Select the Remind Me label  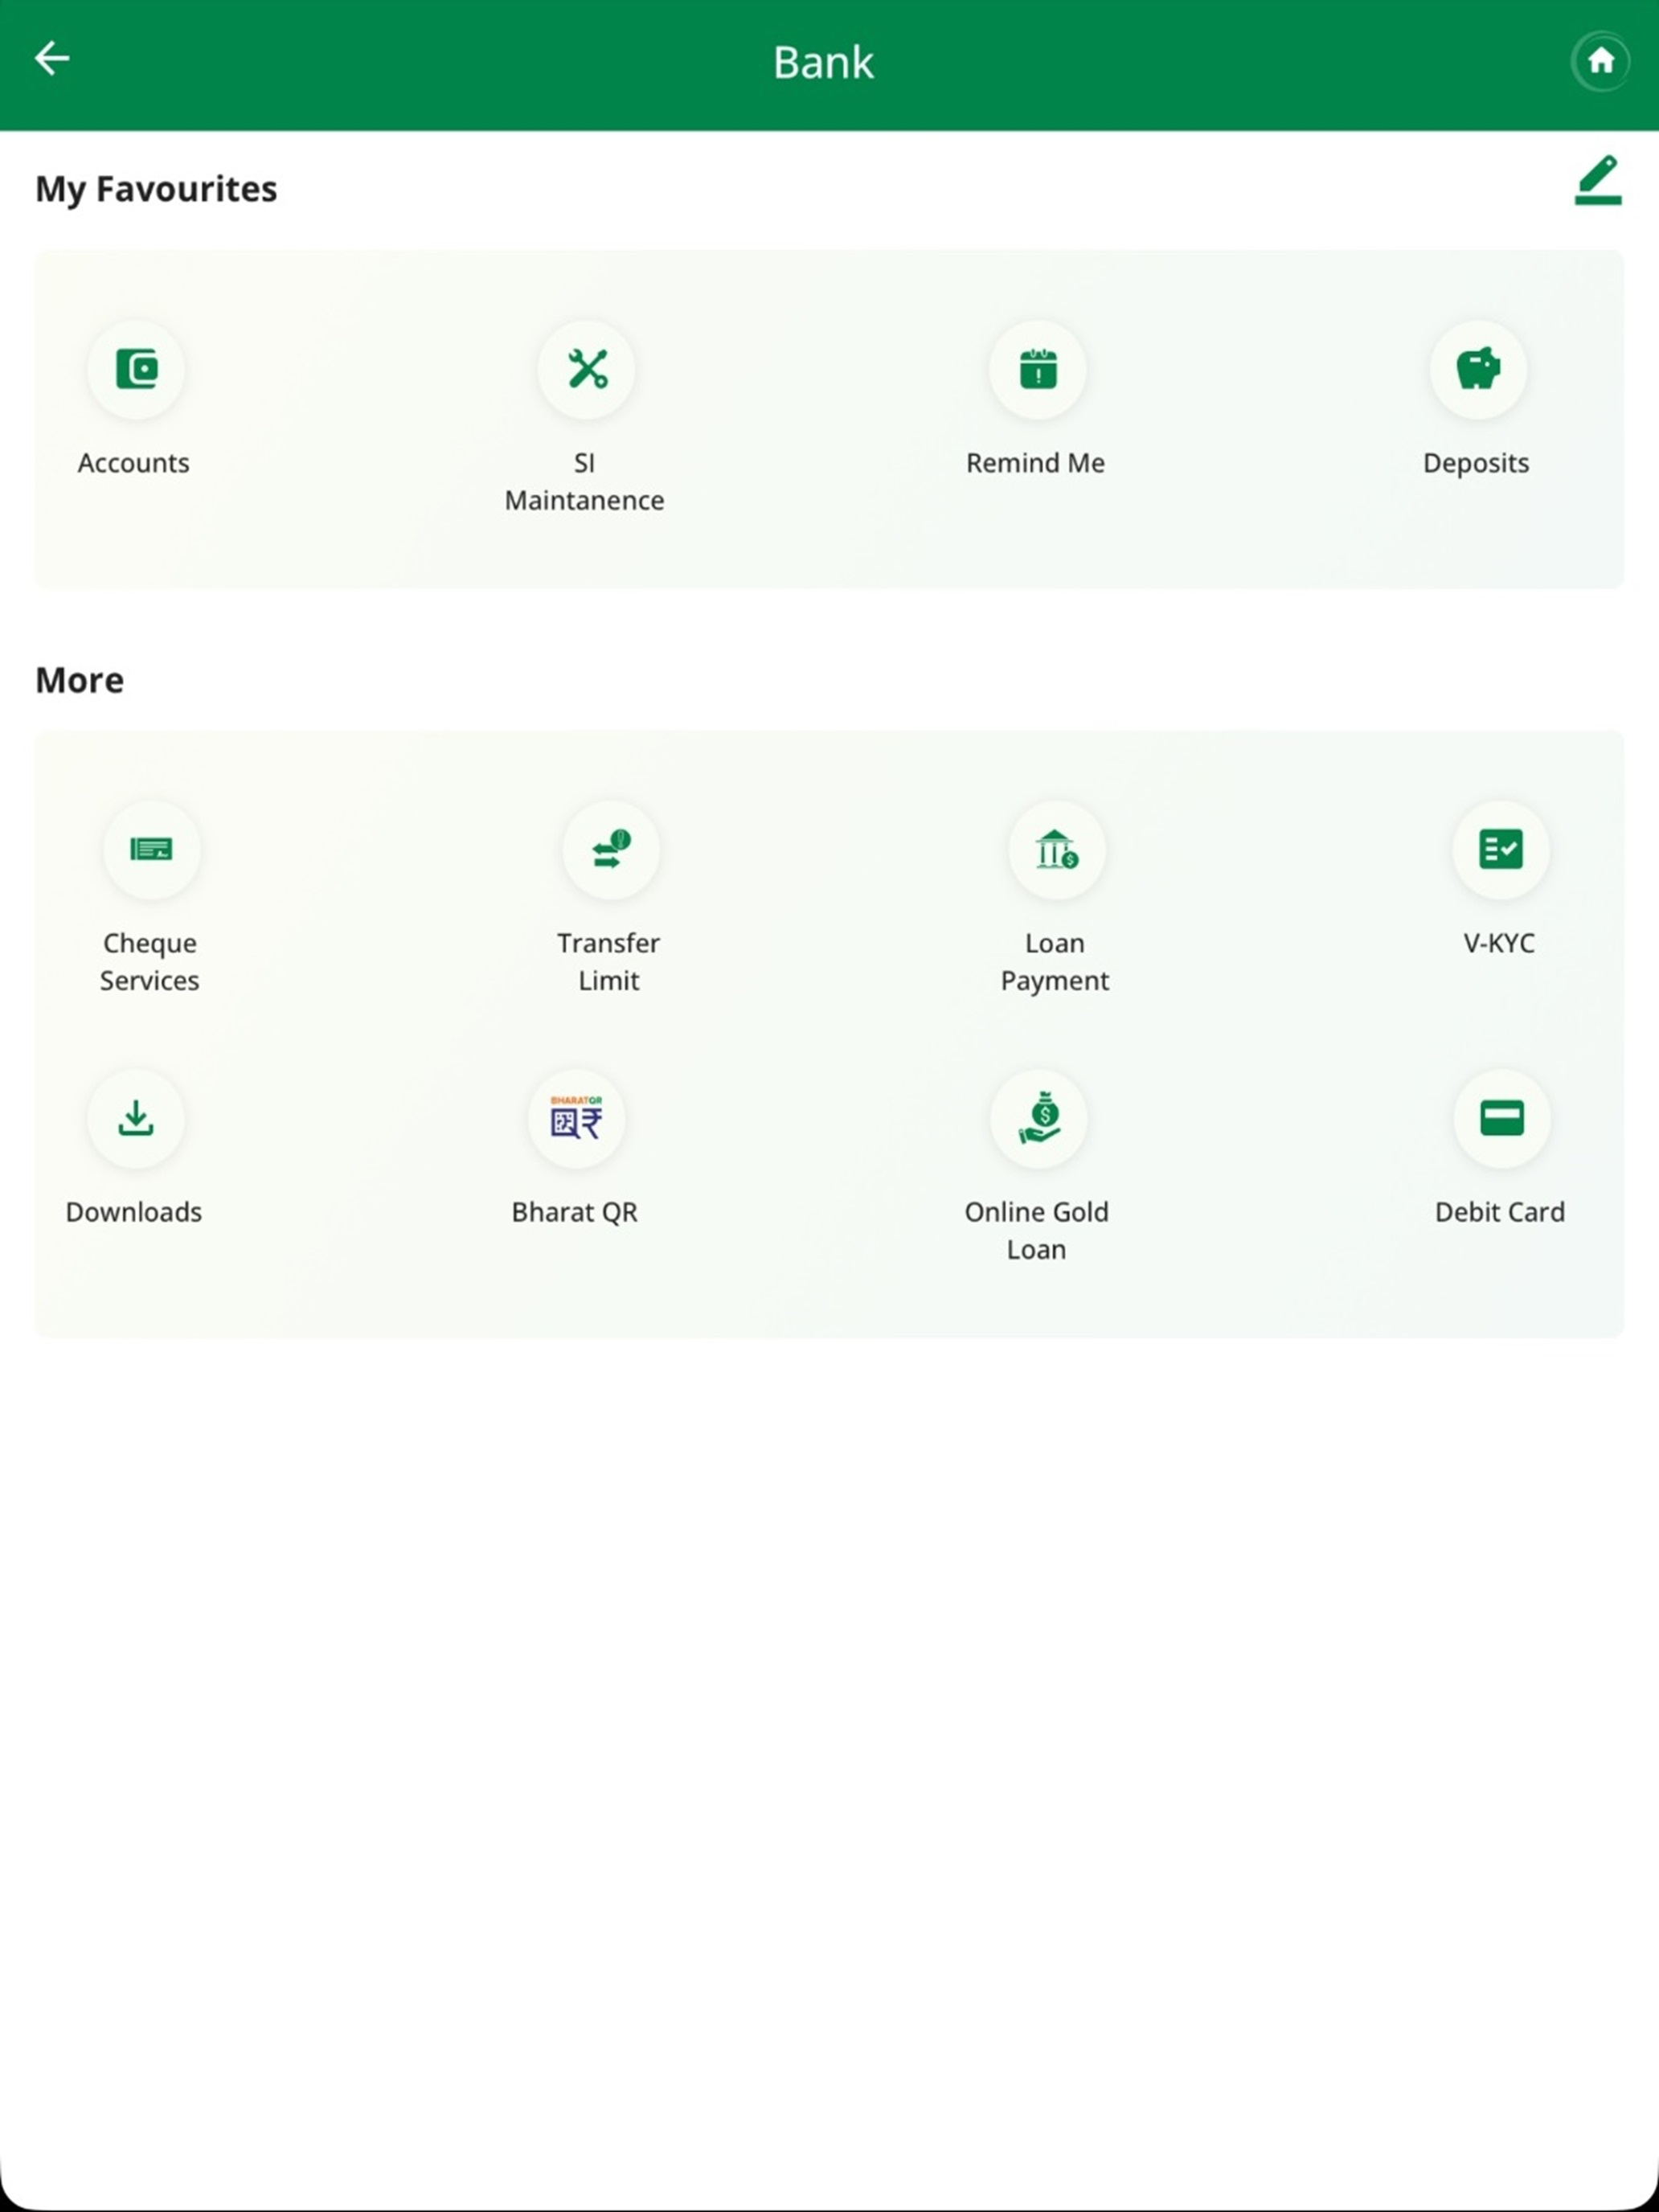pyautogui.click(x=1035, y=463)
